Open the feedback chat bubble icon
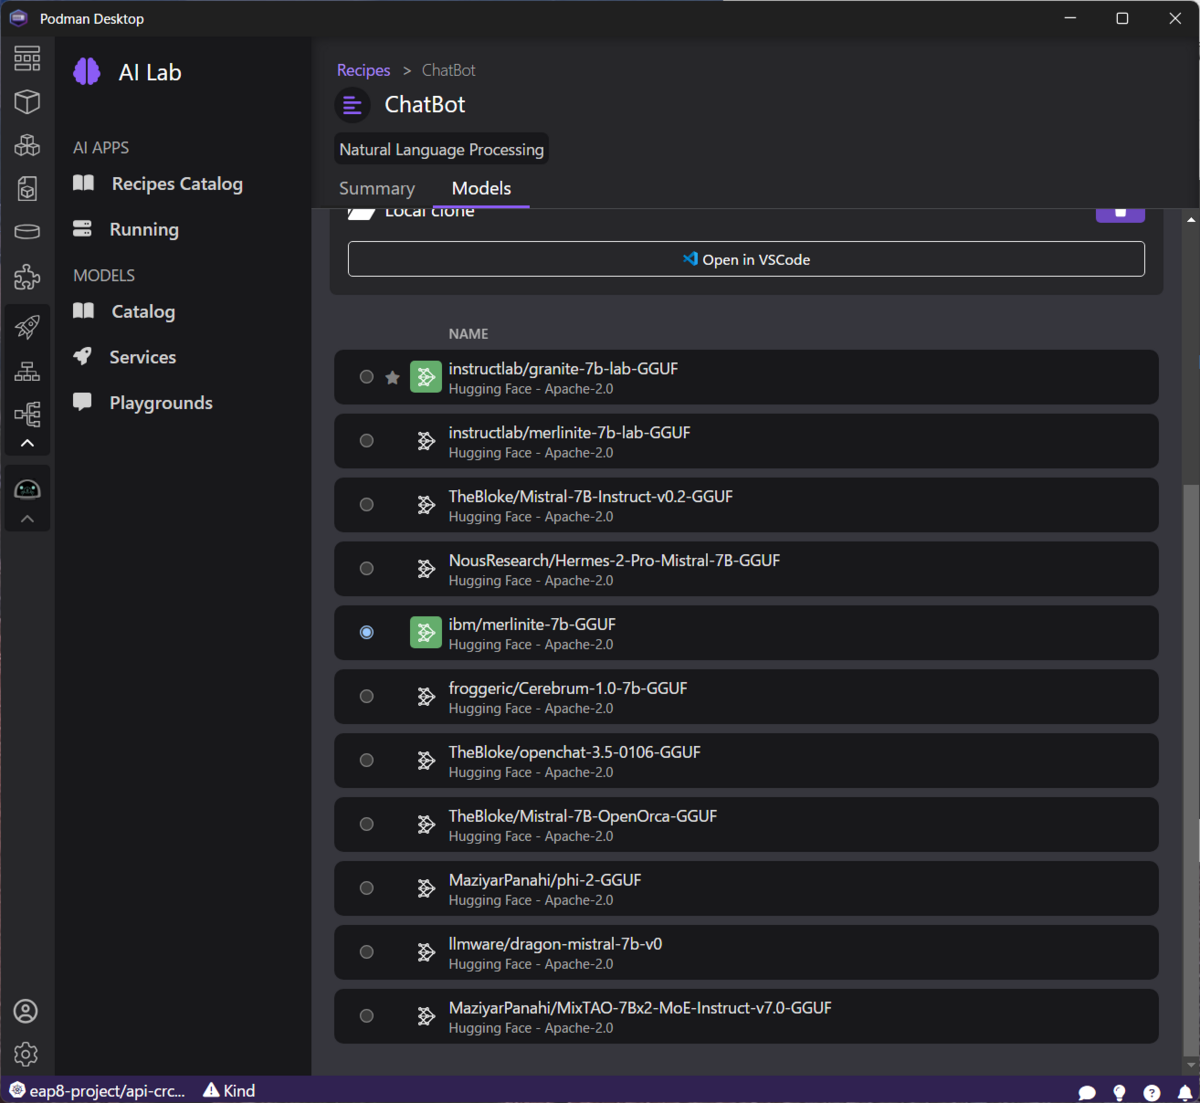Viewport: 1200px width, 1103px height. pyautogui.click(x=1087, y=1092)
